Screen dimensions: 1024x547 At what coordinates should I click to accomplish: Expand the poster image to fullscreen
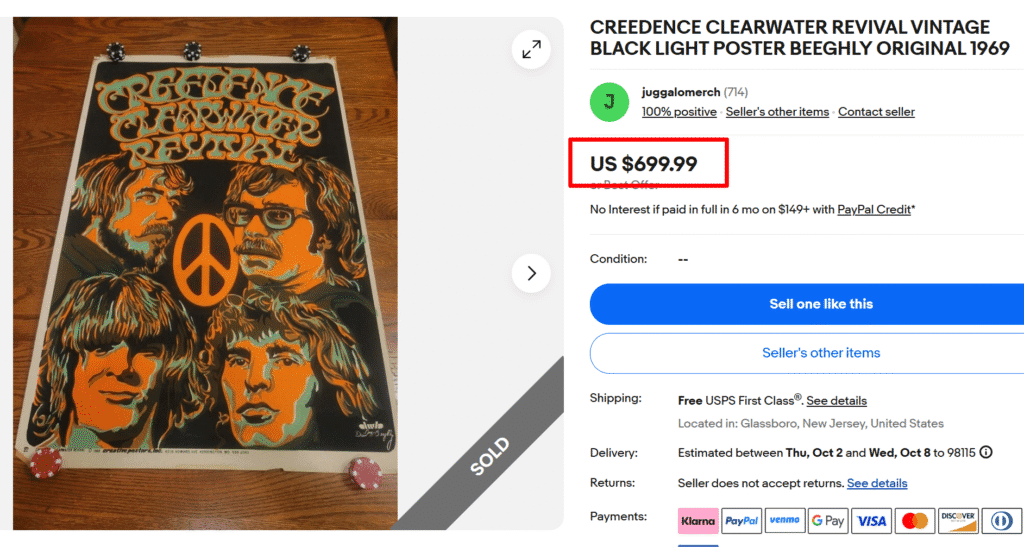(x=531, y=49)
